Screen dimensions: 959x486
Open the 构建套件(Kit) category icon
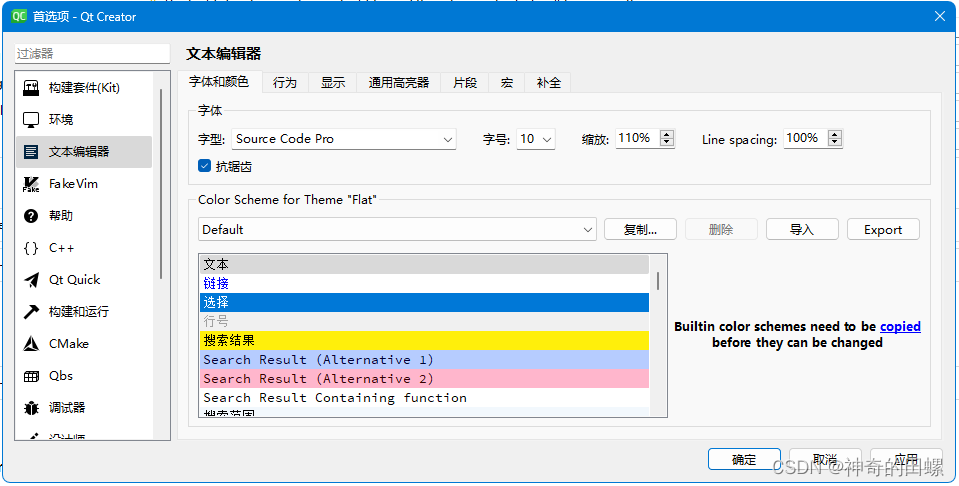pos(31,88)
